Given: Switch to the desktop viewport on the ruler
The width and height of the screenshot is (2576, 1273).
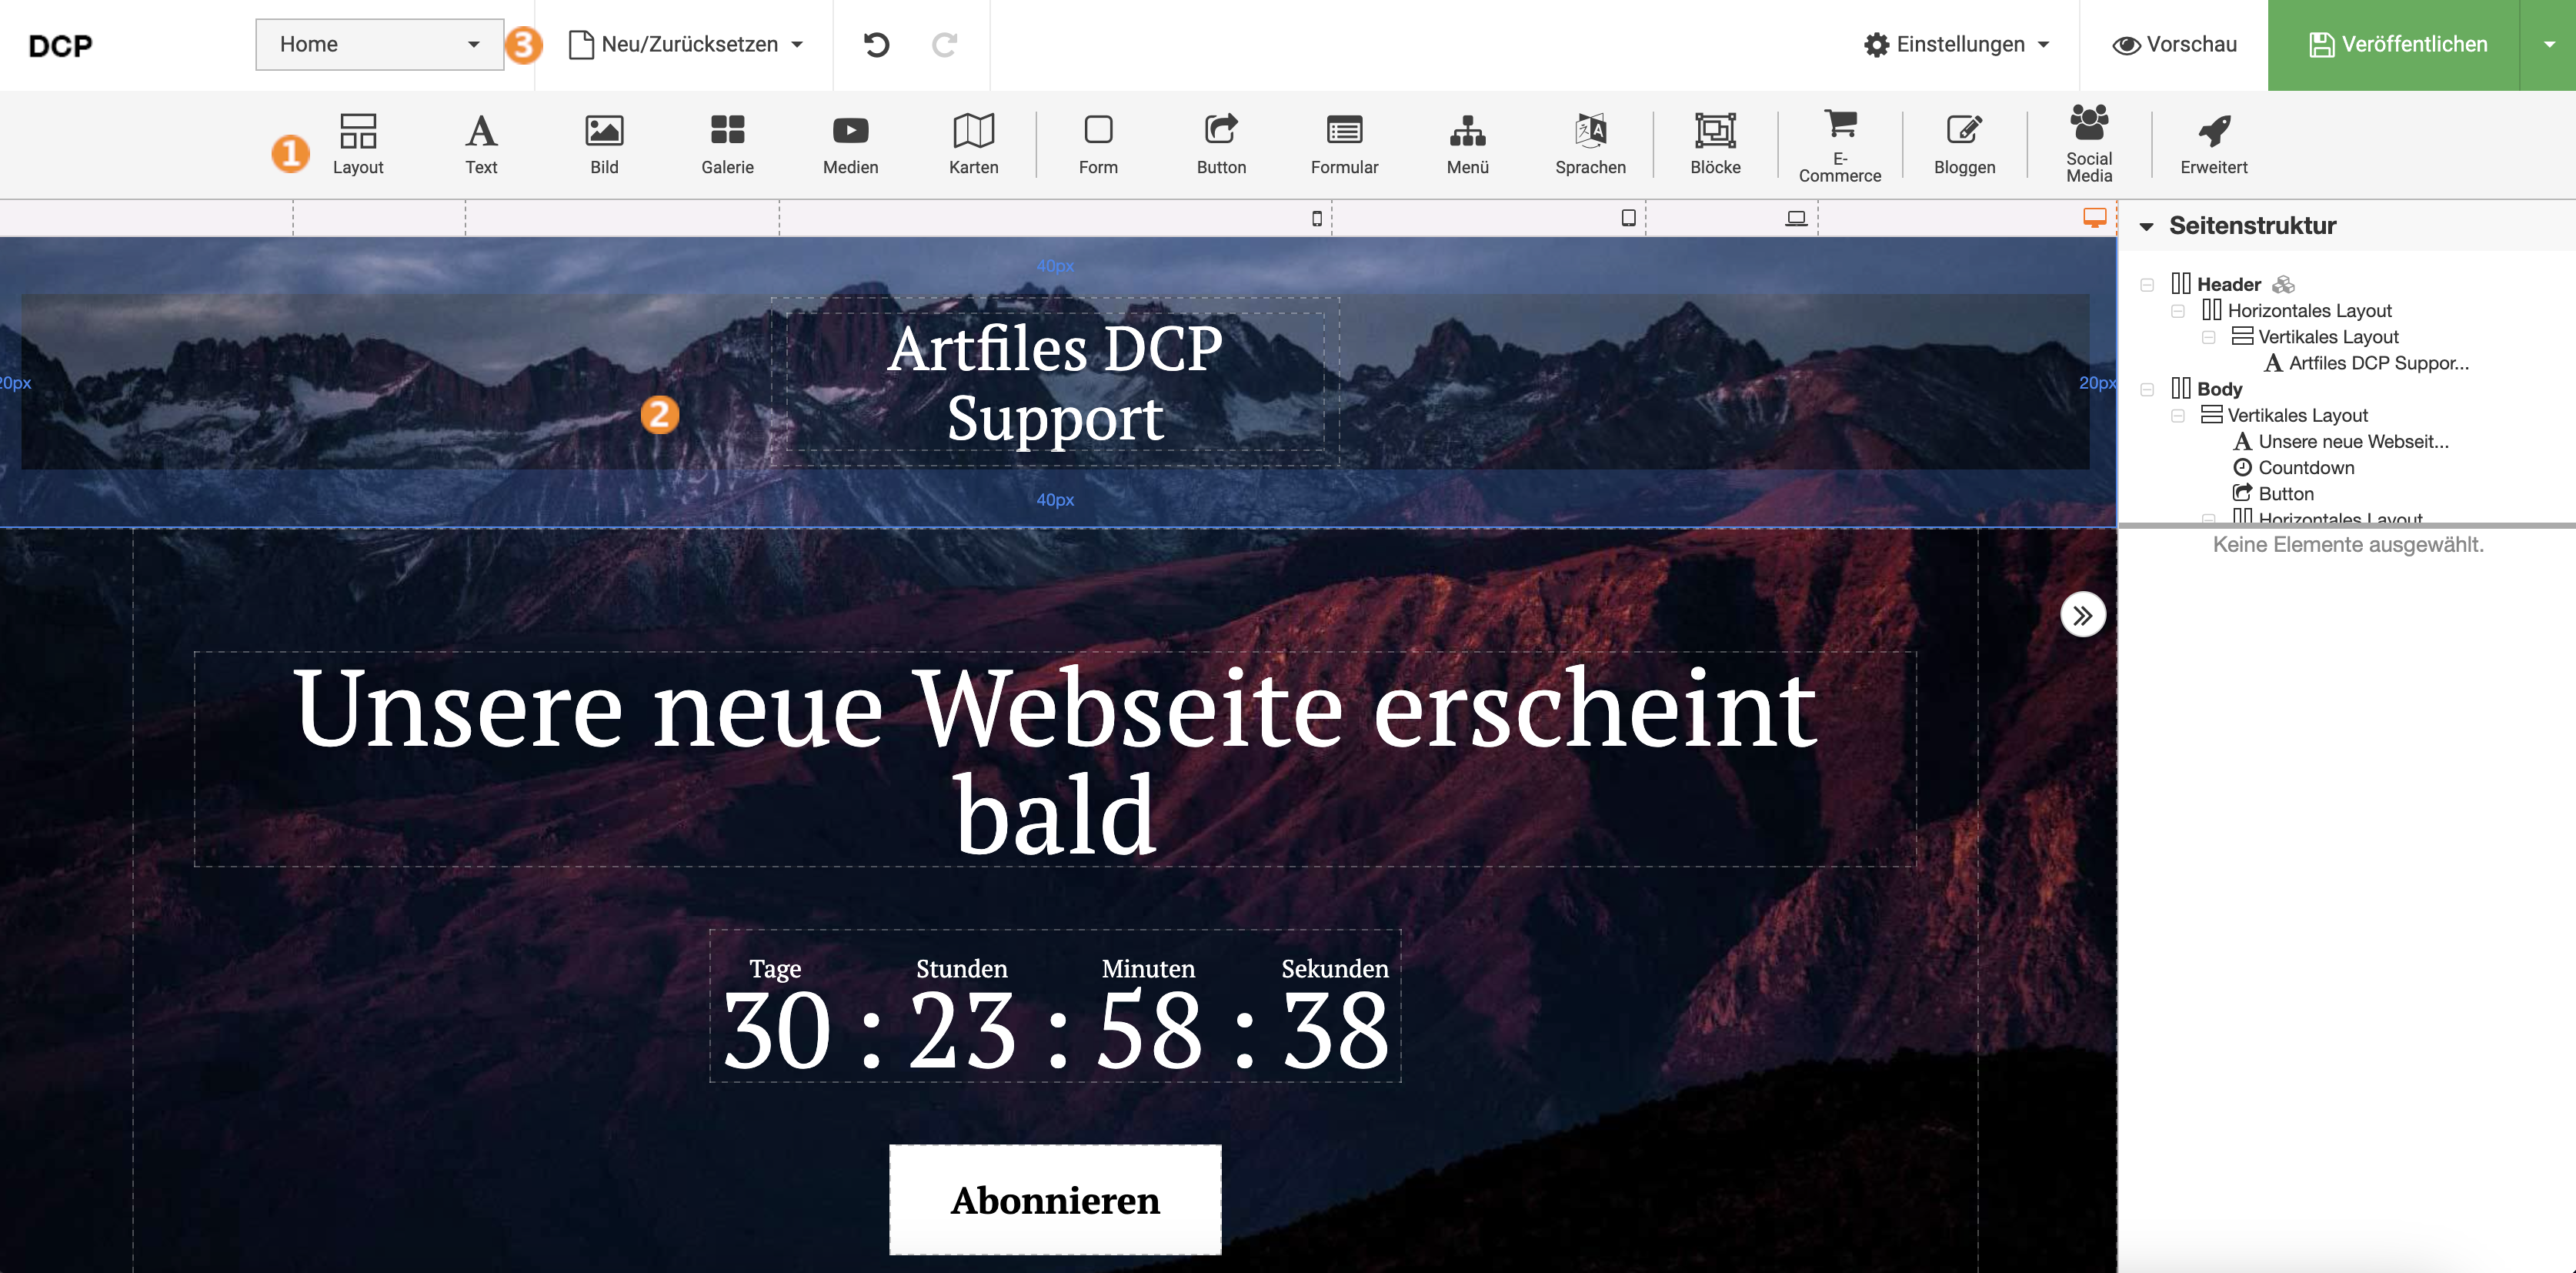Looking at the screenshot, I should click(x=2095, y=217).
